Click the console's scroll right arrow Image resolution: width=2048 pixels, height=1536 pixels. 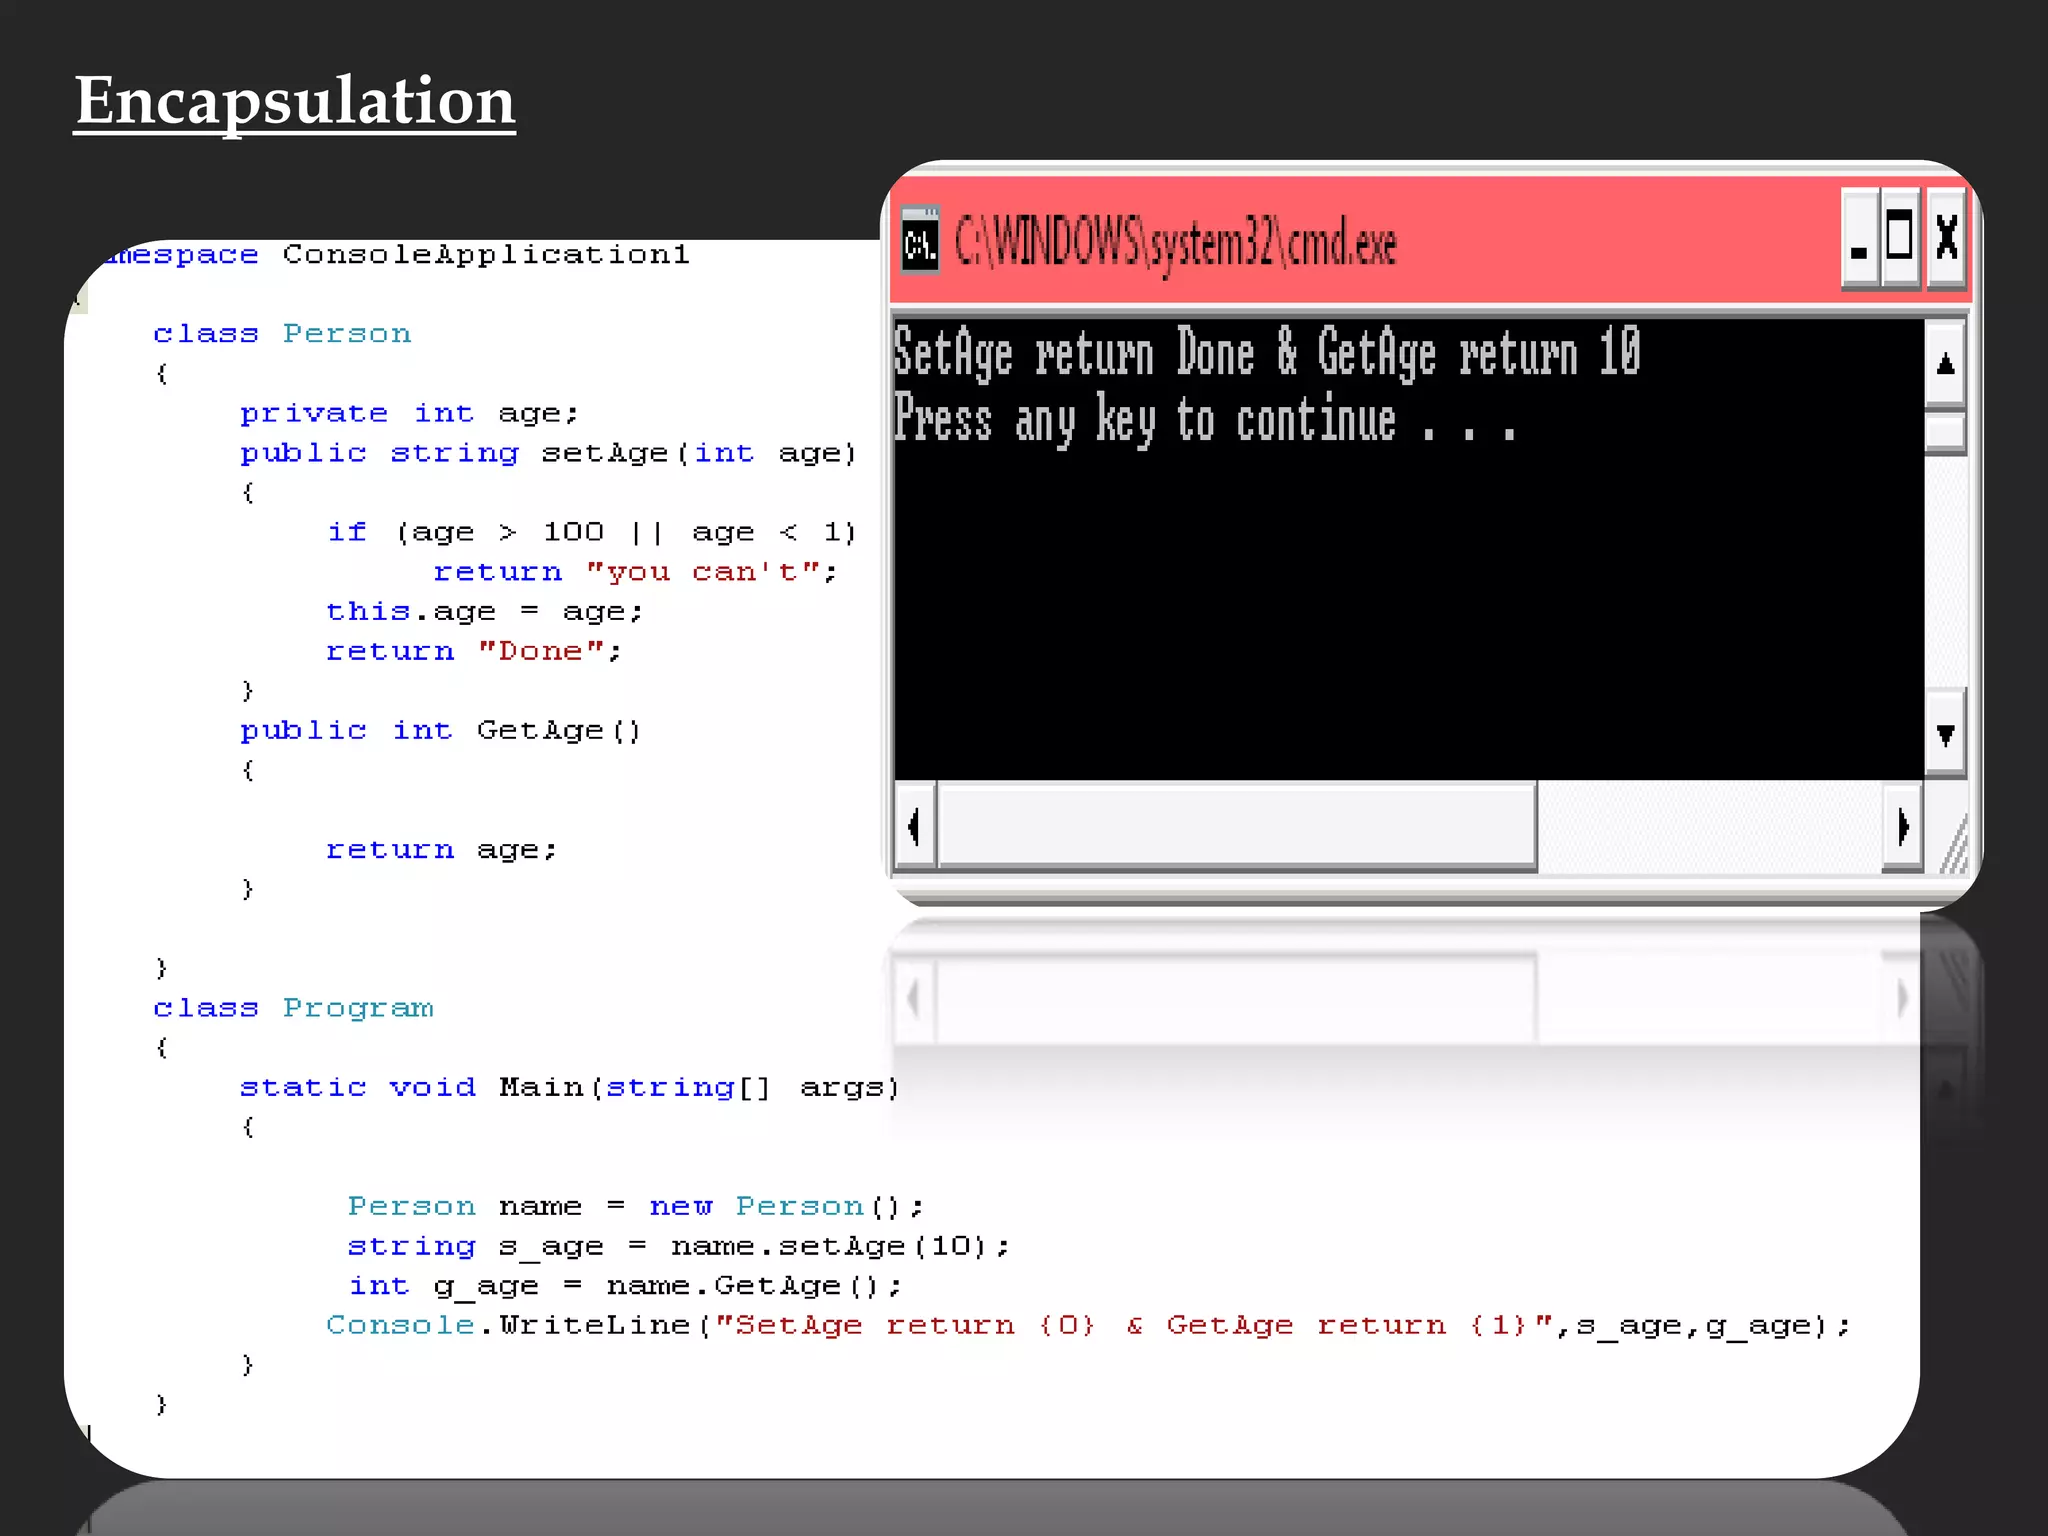[1902, 827]
